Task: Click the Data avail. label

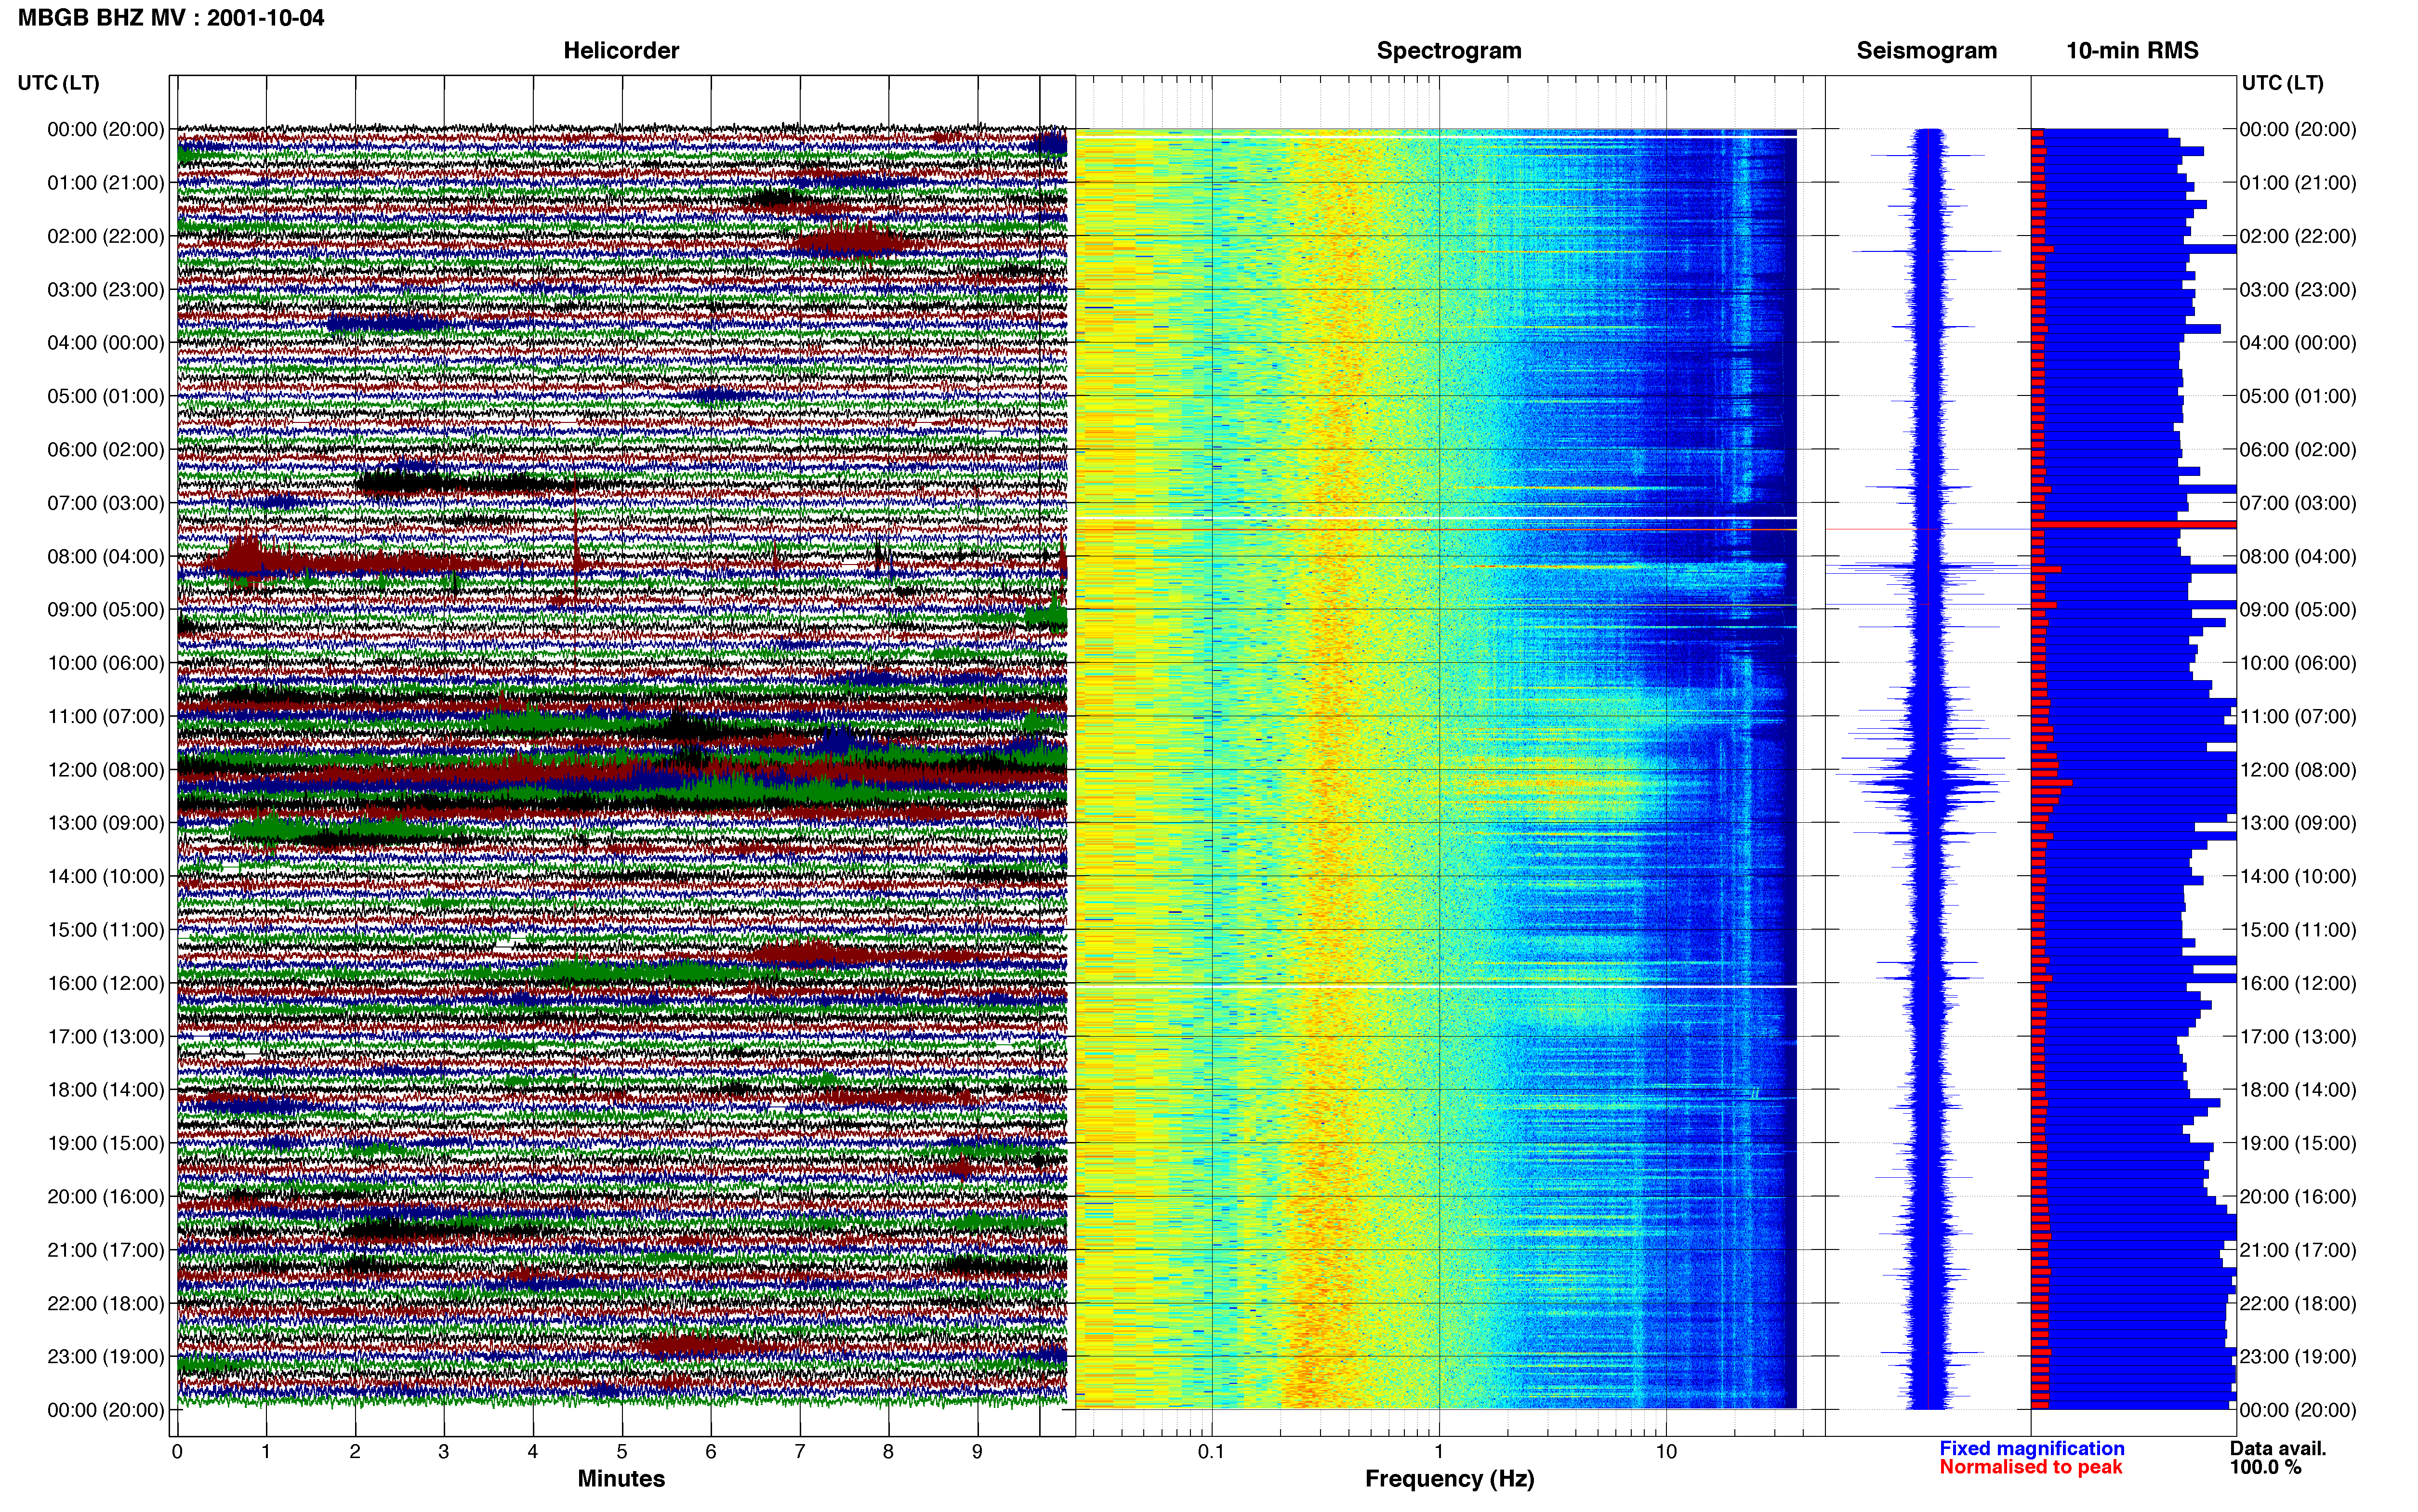Action: pos(2278,1448)
